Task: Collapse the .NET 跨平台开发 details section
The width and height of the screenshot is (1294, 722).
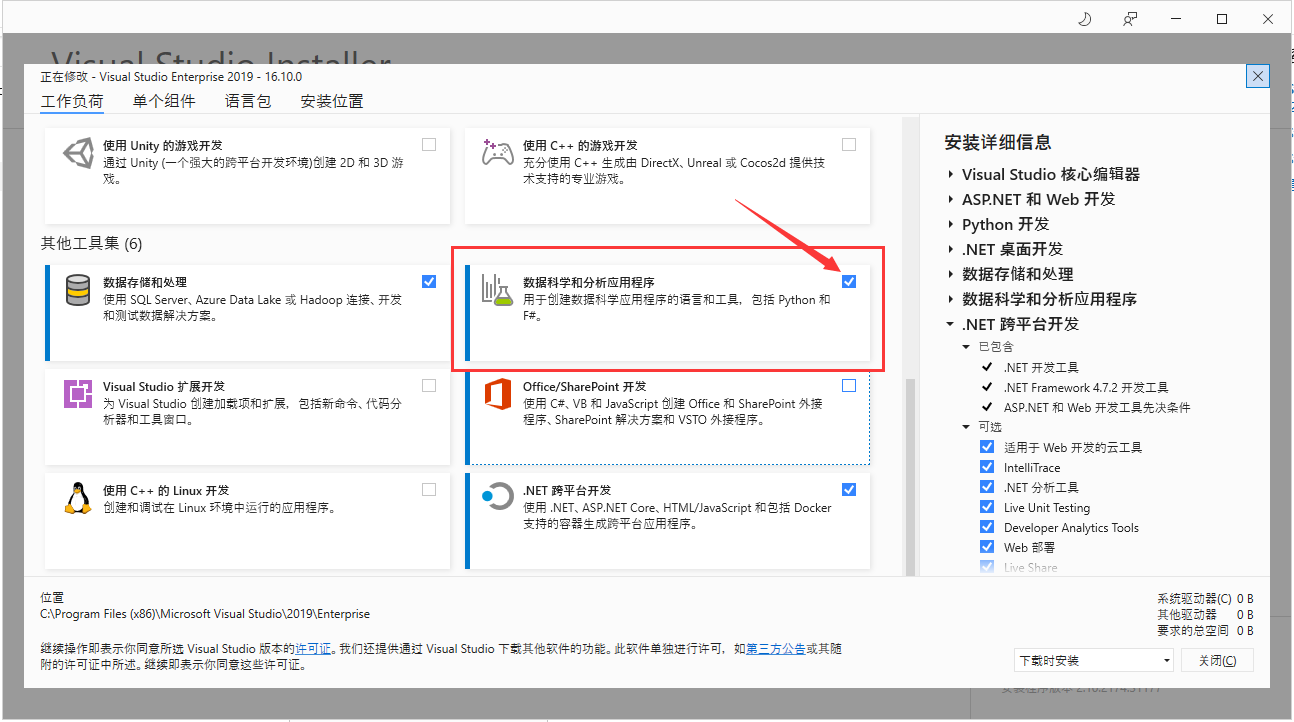Action: pos(950,324)
